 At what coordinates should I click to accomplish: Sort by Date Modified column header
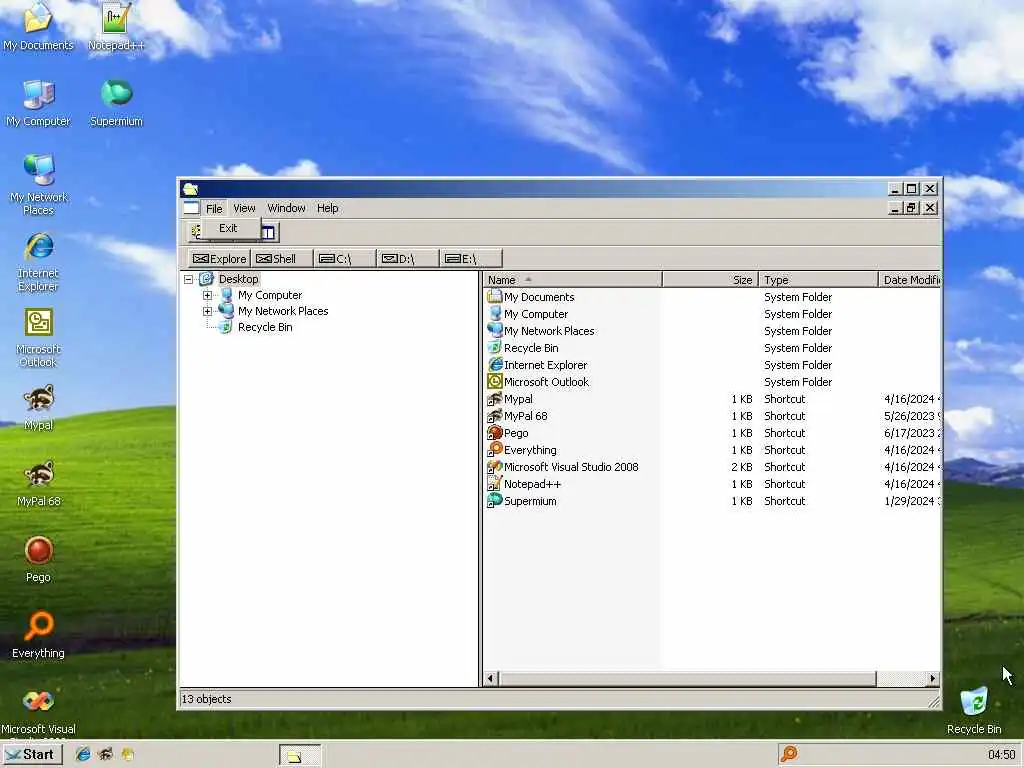click(x=910, y=280)
